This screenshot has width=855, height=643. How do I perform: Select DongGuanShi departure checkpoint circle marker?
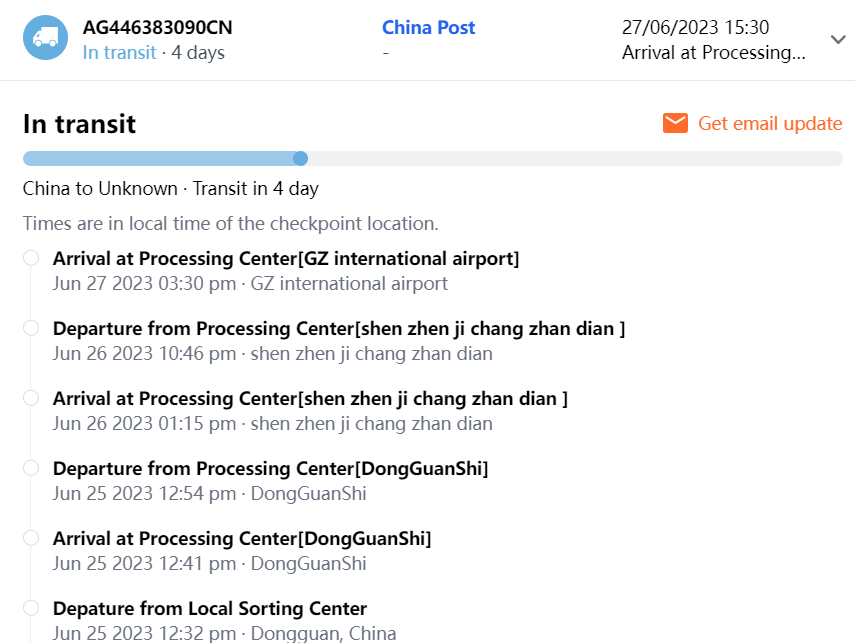tap(31, 468)
